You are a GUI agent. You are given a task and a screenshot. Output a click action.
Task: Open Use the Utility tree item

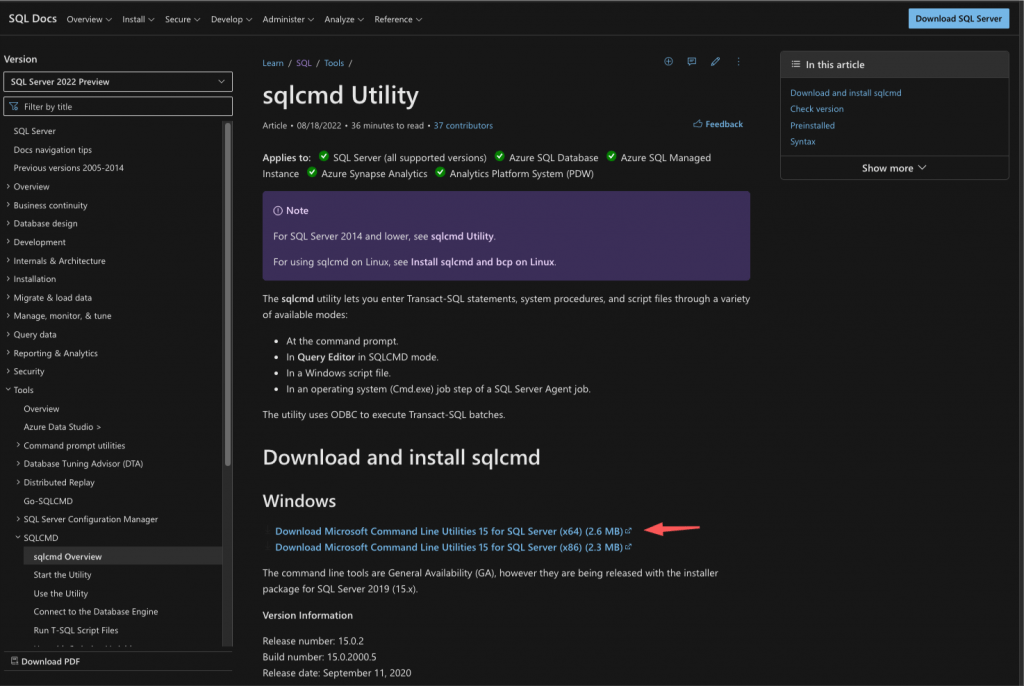pos(61,593)
